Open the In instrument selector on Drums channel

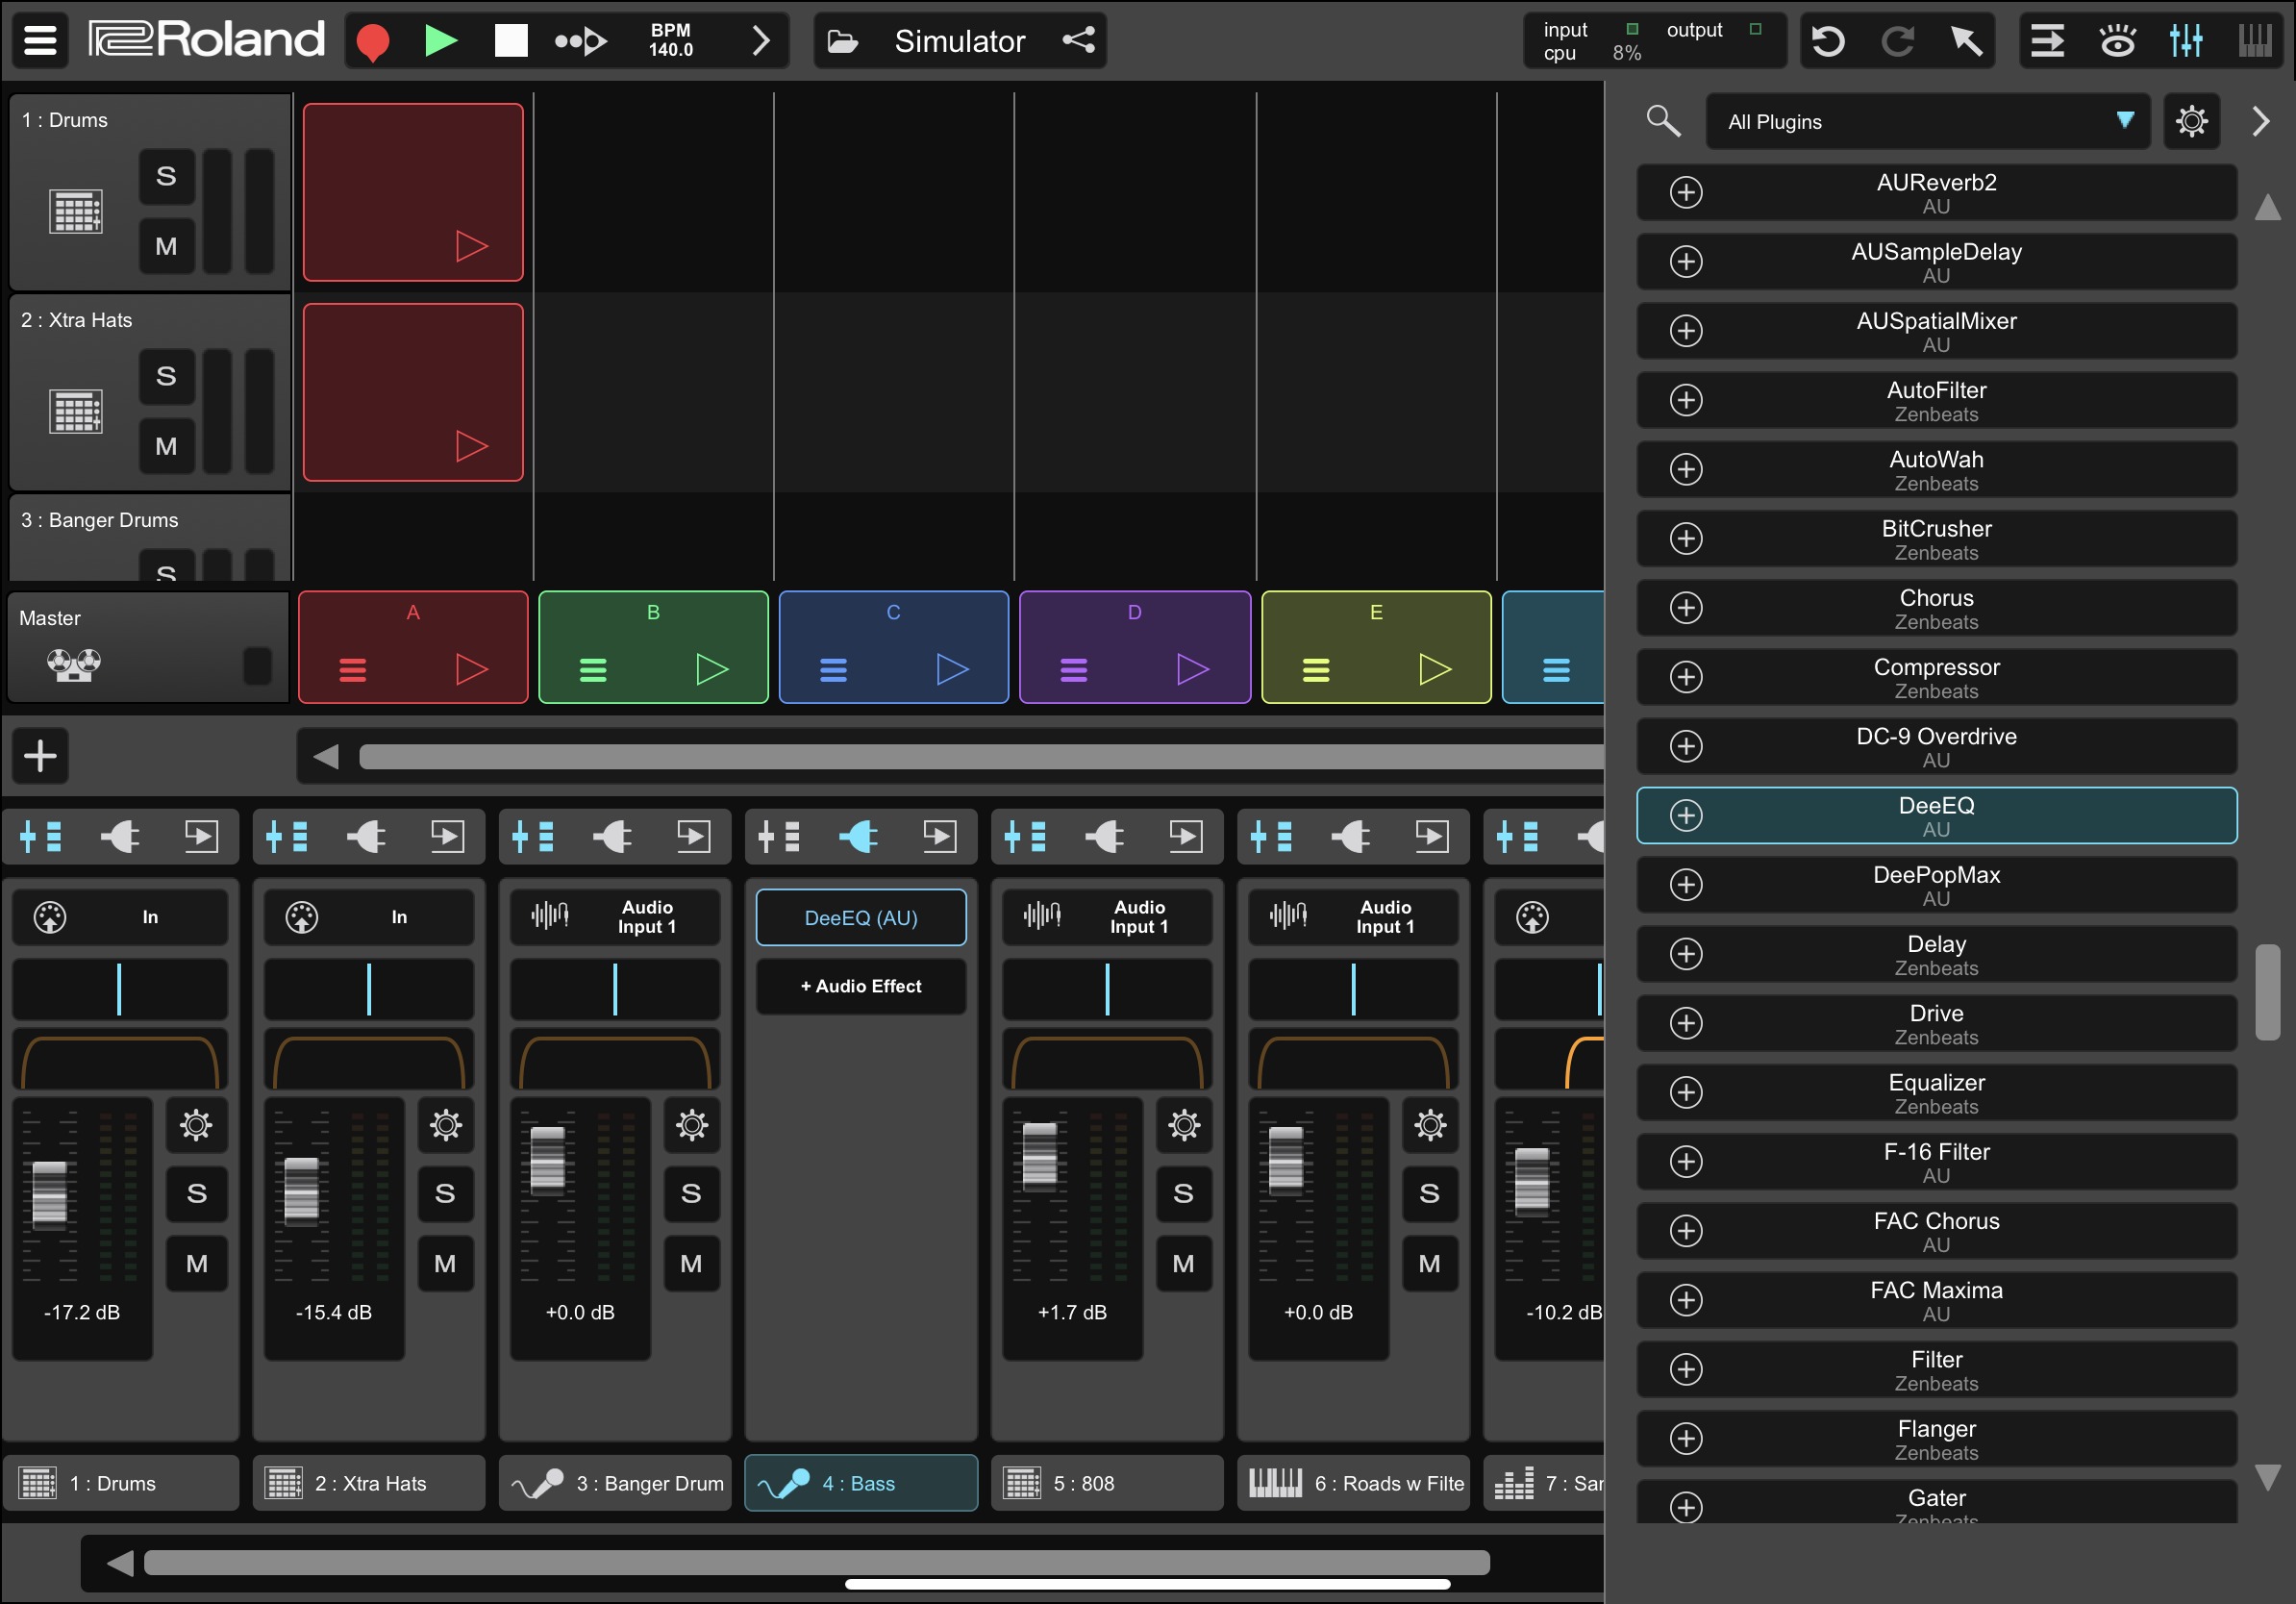click(x=120, y=917)
